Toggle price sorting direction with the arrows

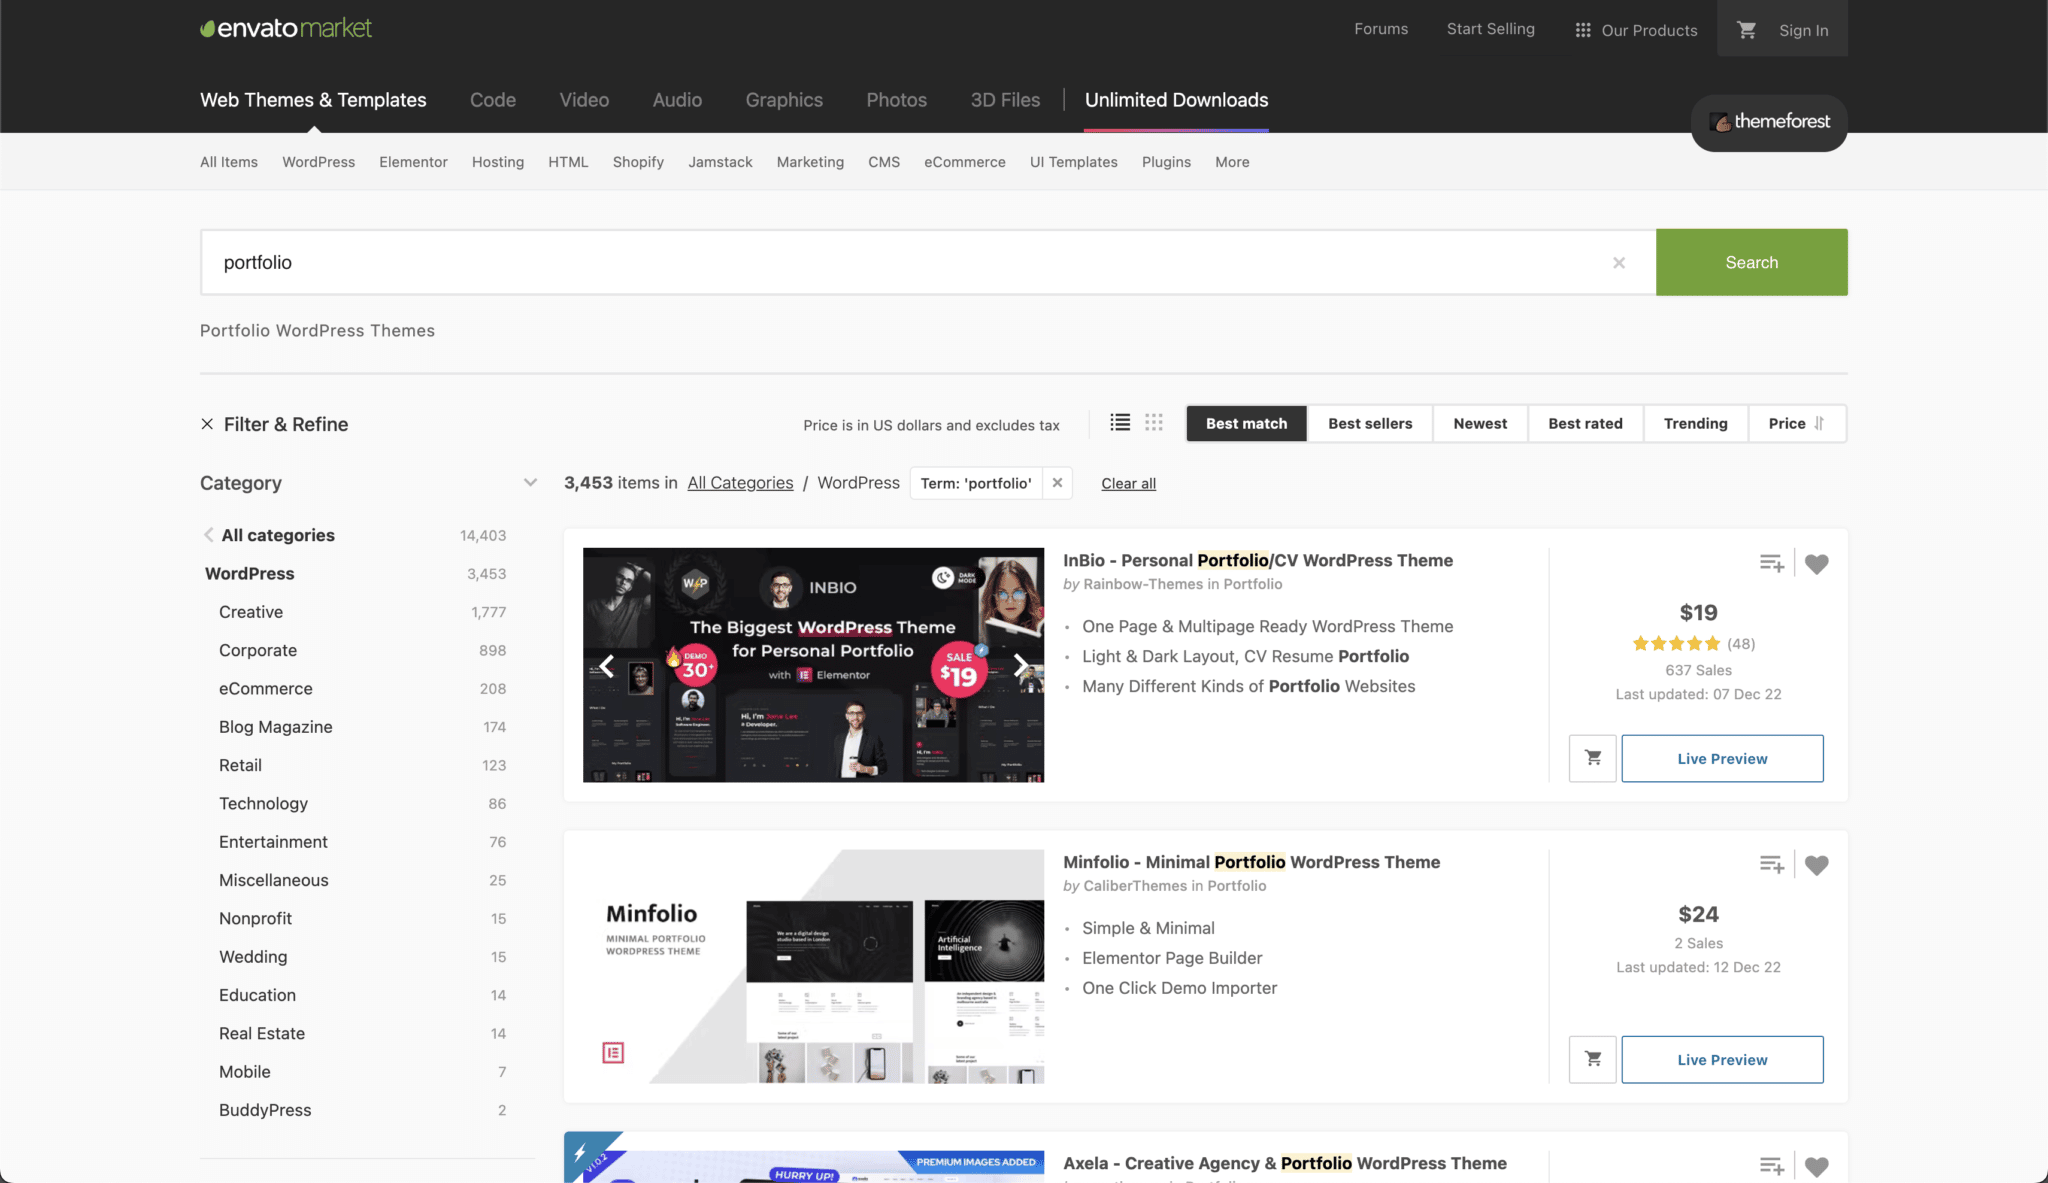pyautogui.click(x=1818, y=423)
